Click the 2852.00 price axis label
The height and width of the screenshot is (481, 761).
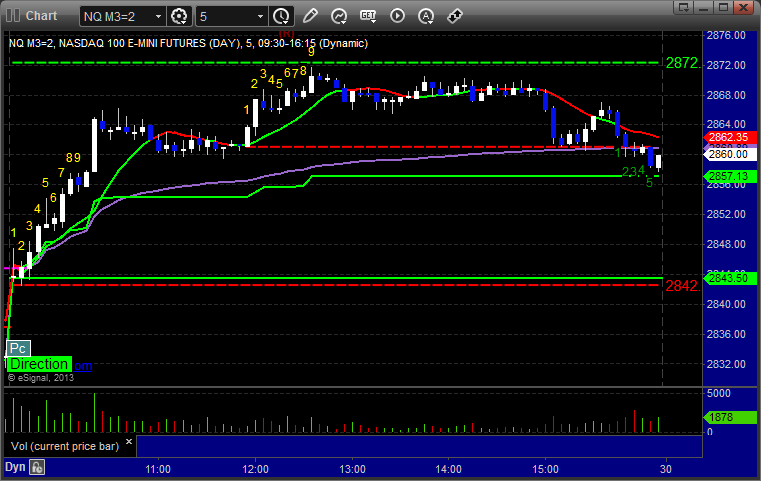(x=726, y=214)
